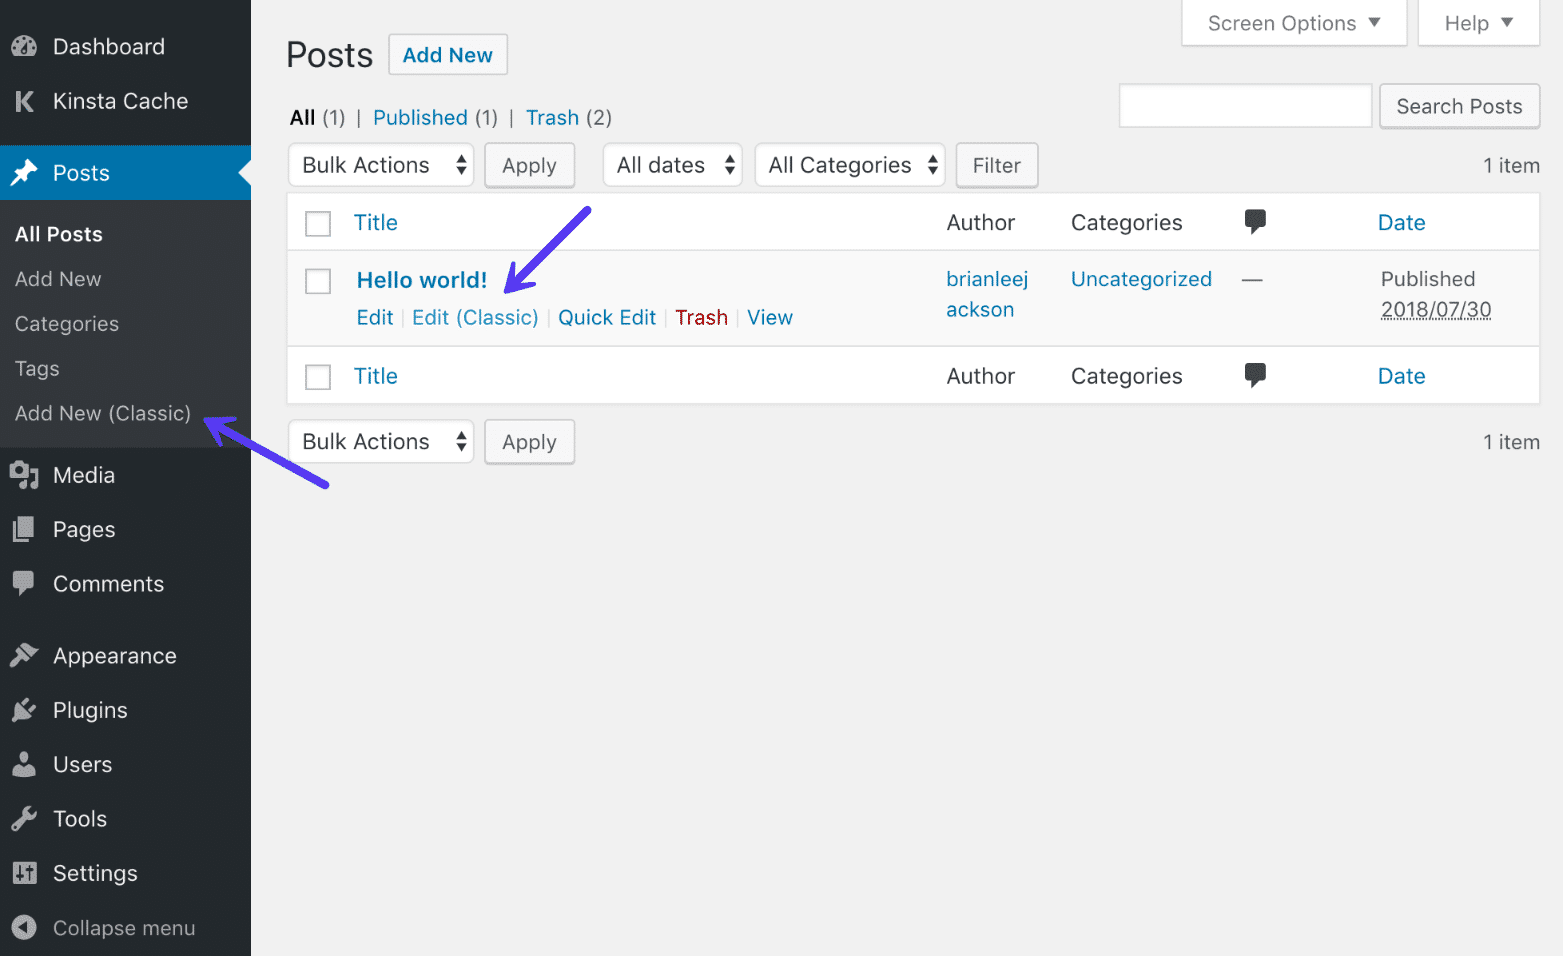Click the Plugins plug icon
This screenshot has height=956, width=1563.
click(x=24, y=710)
